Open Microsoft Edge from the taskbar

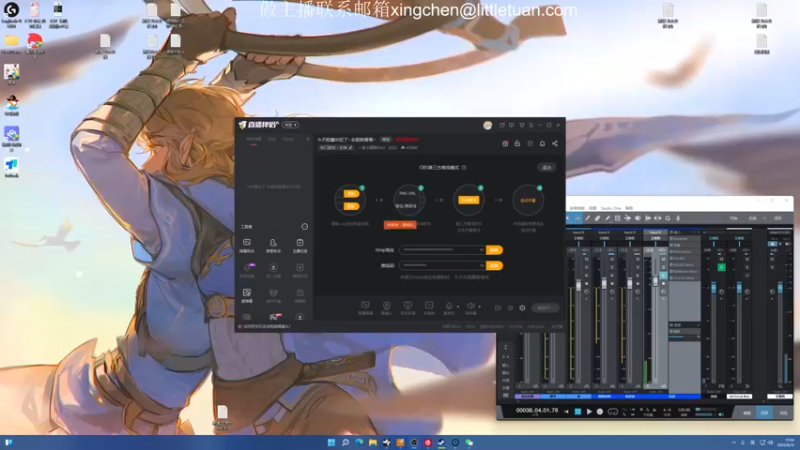[359, 442]
